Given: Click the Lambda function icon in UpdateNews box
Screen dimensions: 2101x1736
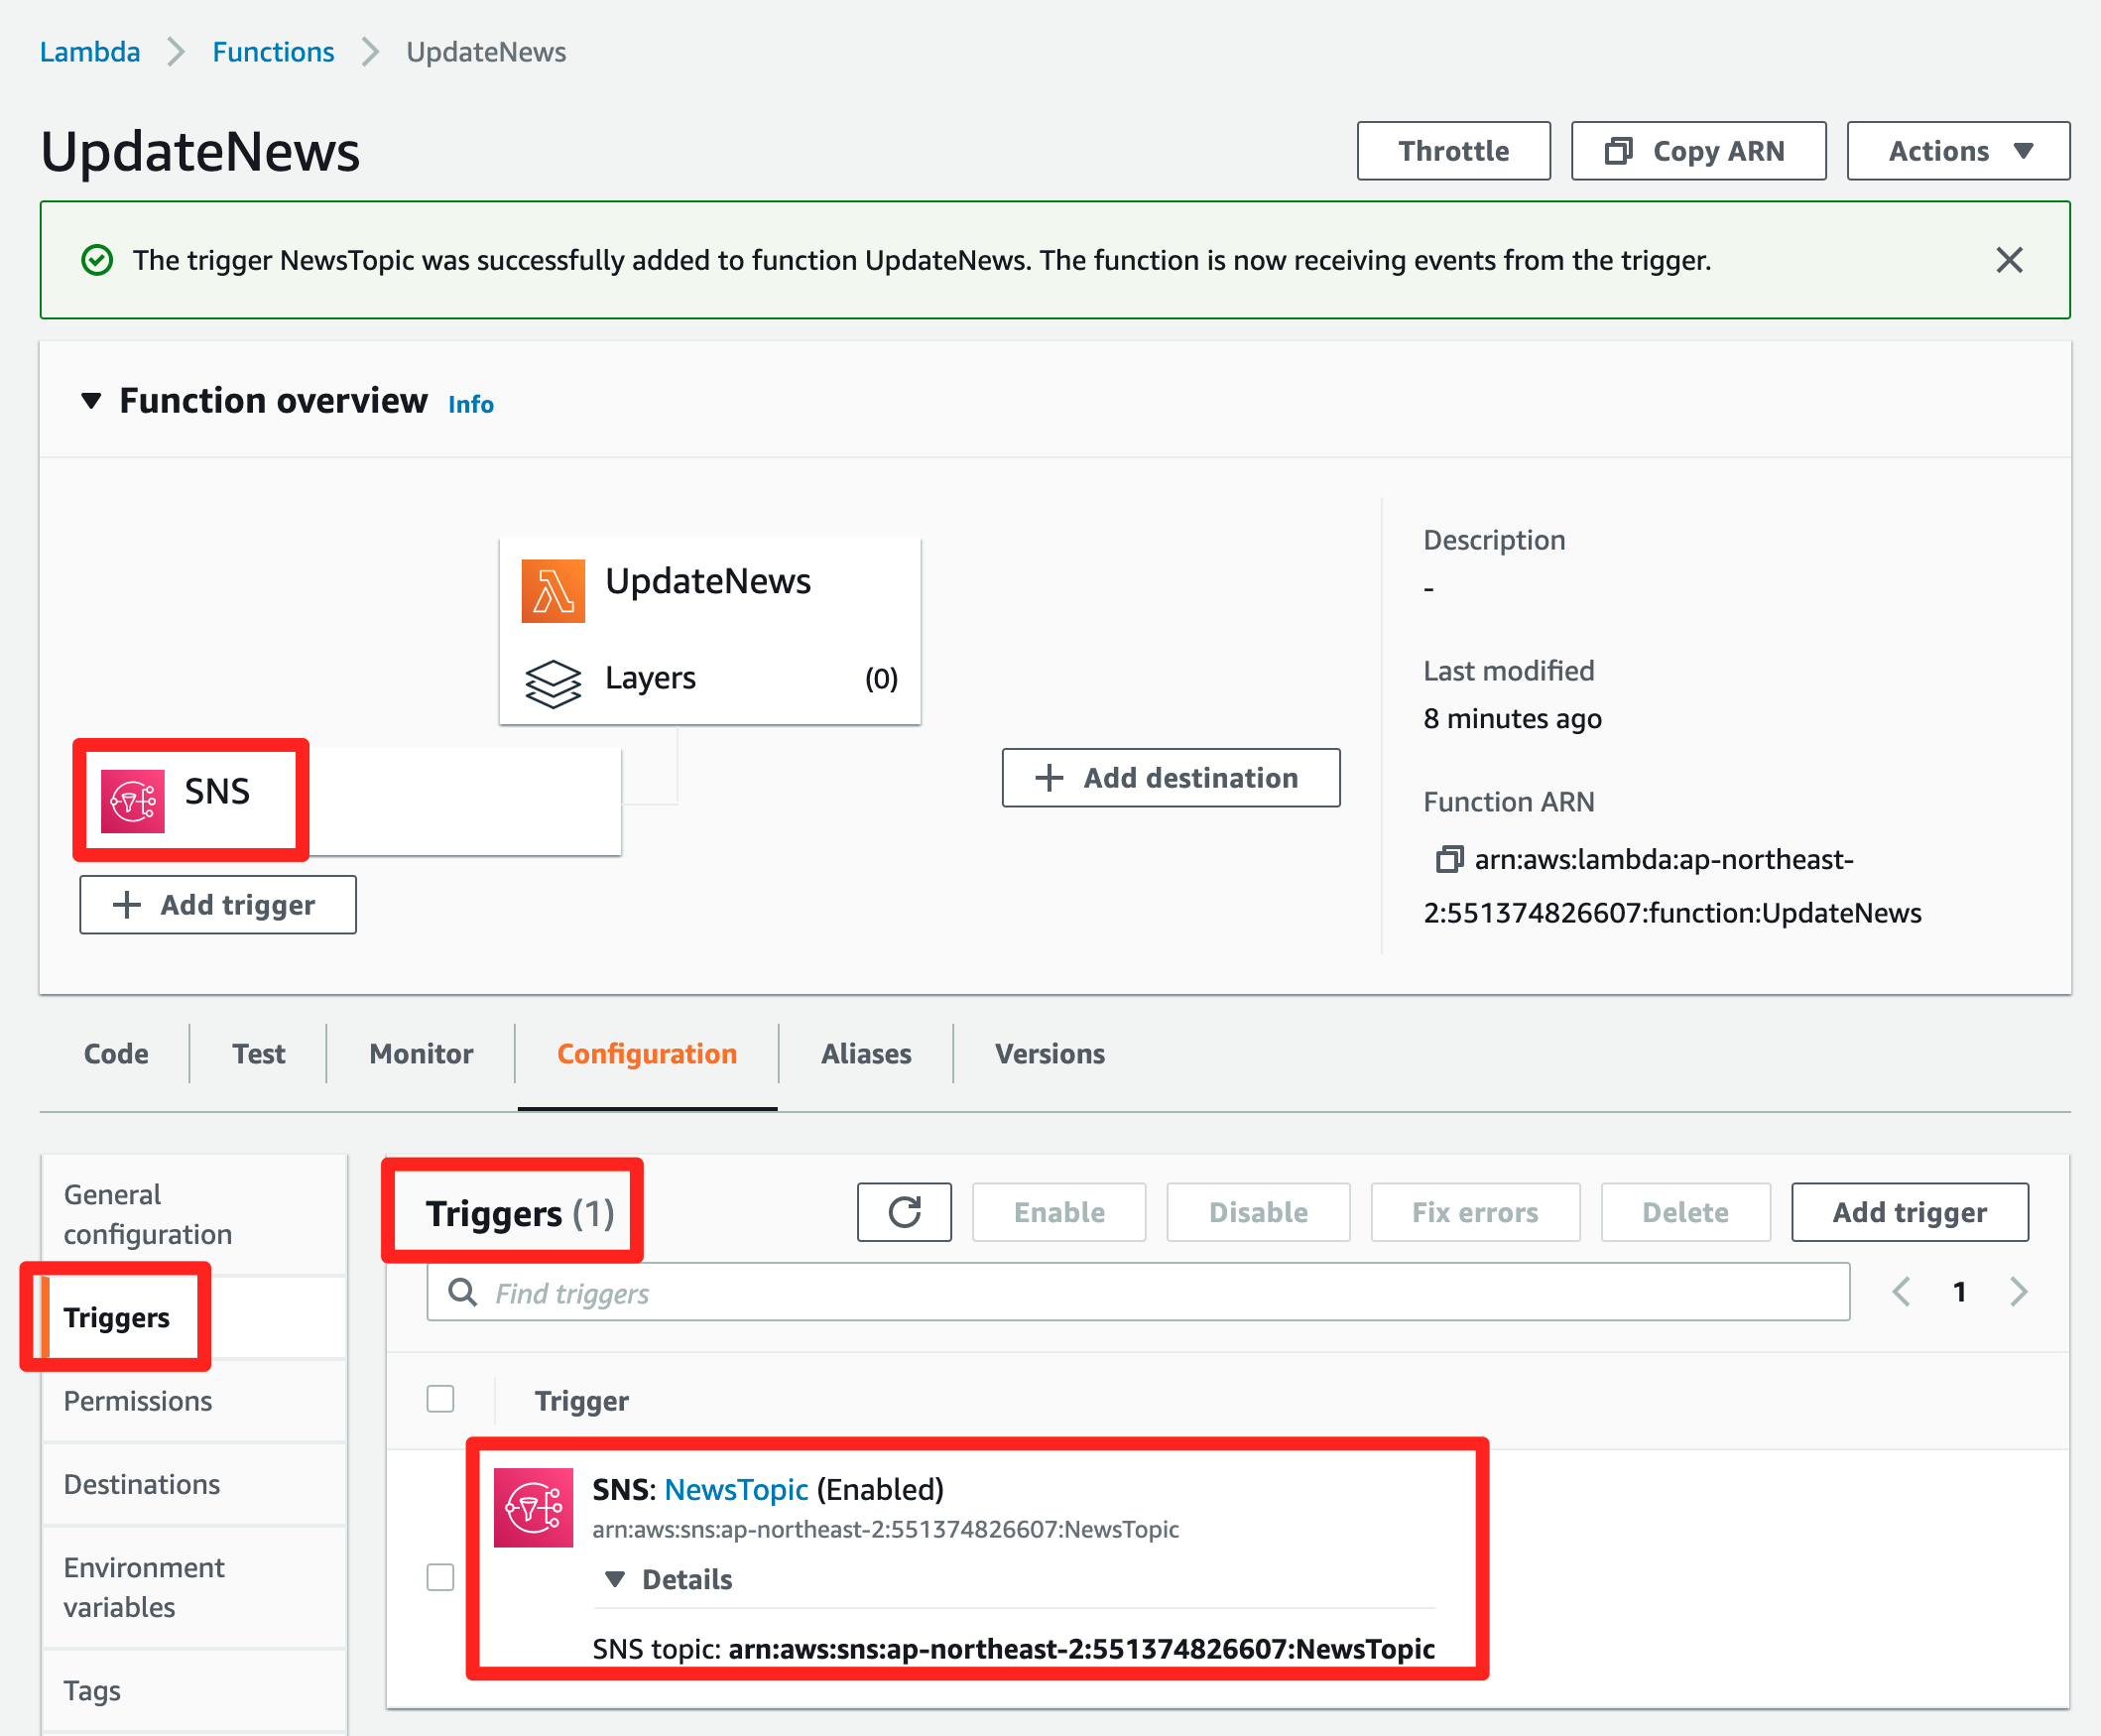Looking at the screenshot, I should (553, 591).
